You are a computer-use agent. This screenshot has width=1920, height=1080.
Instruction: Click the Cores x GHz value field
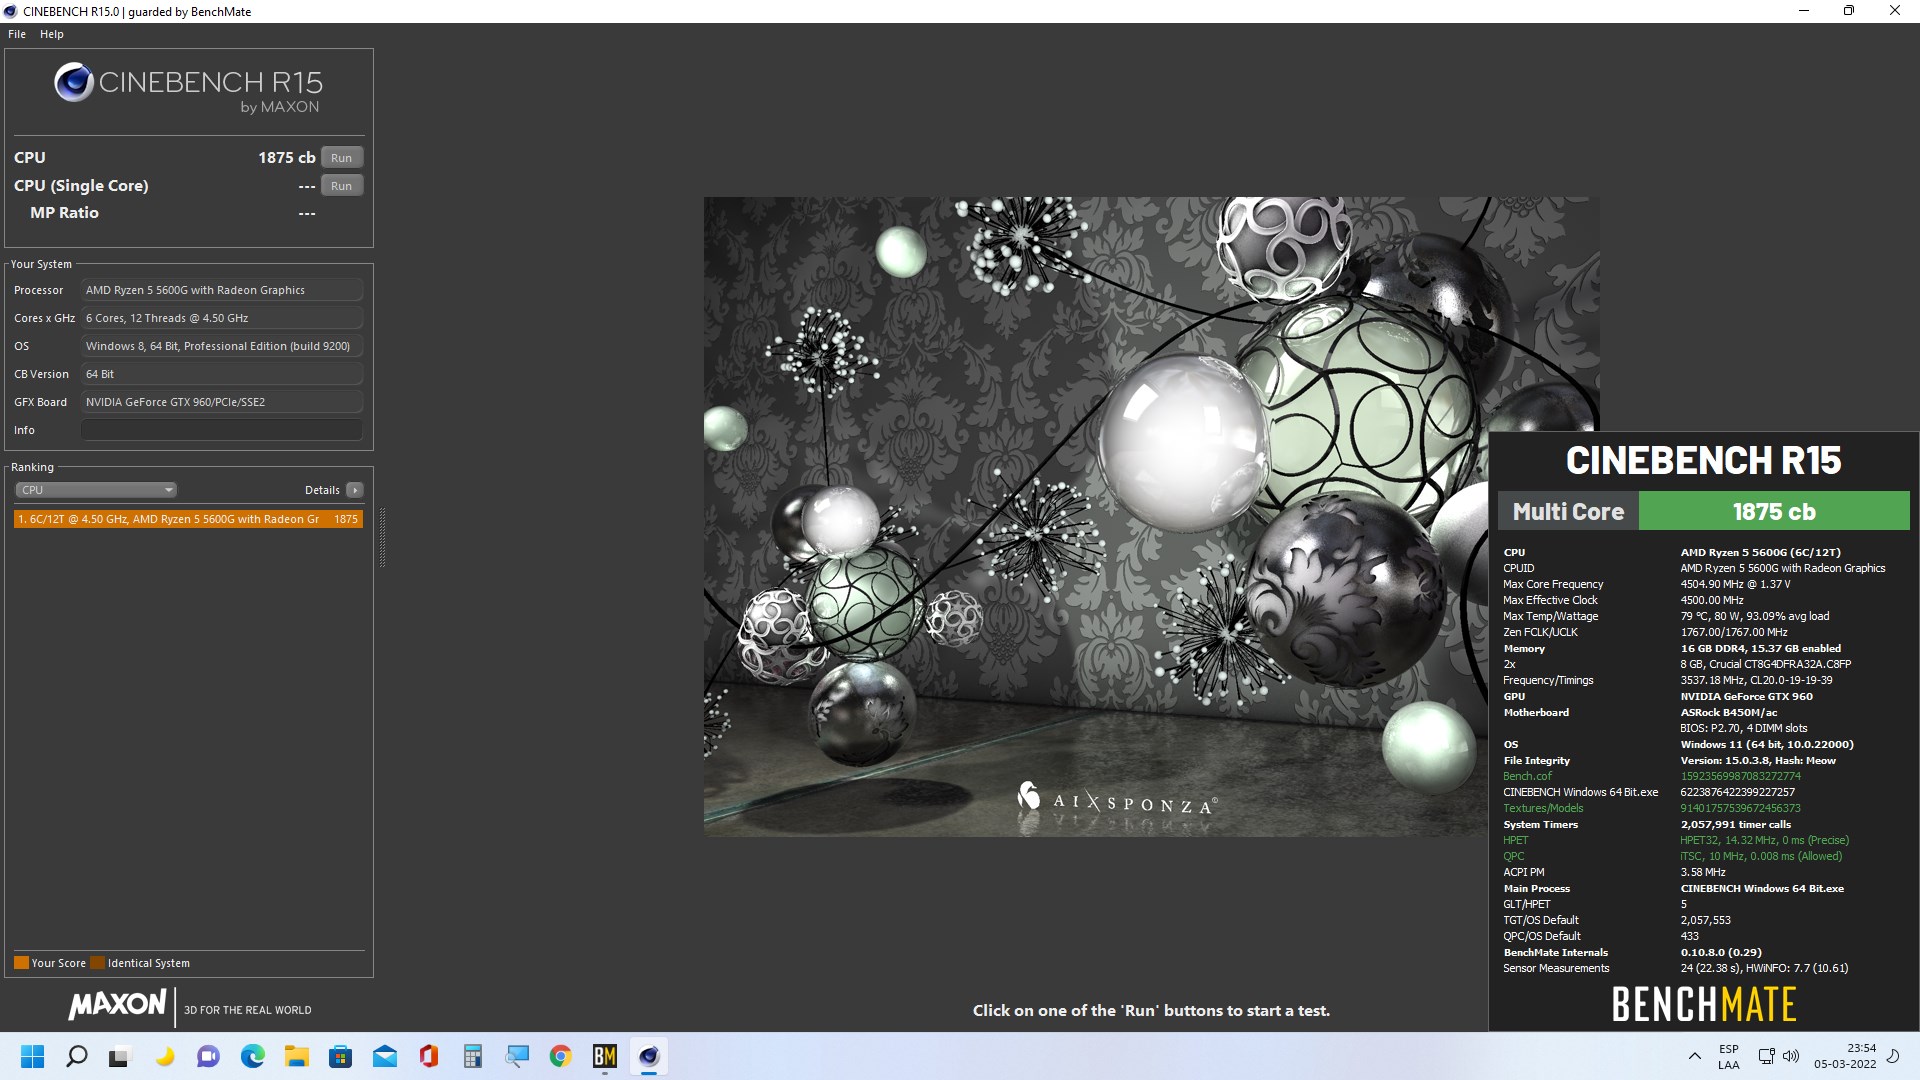(x=222, y=318)
